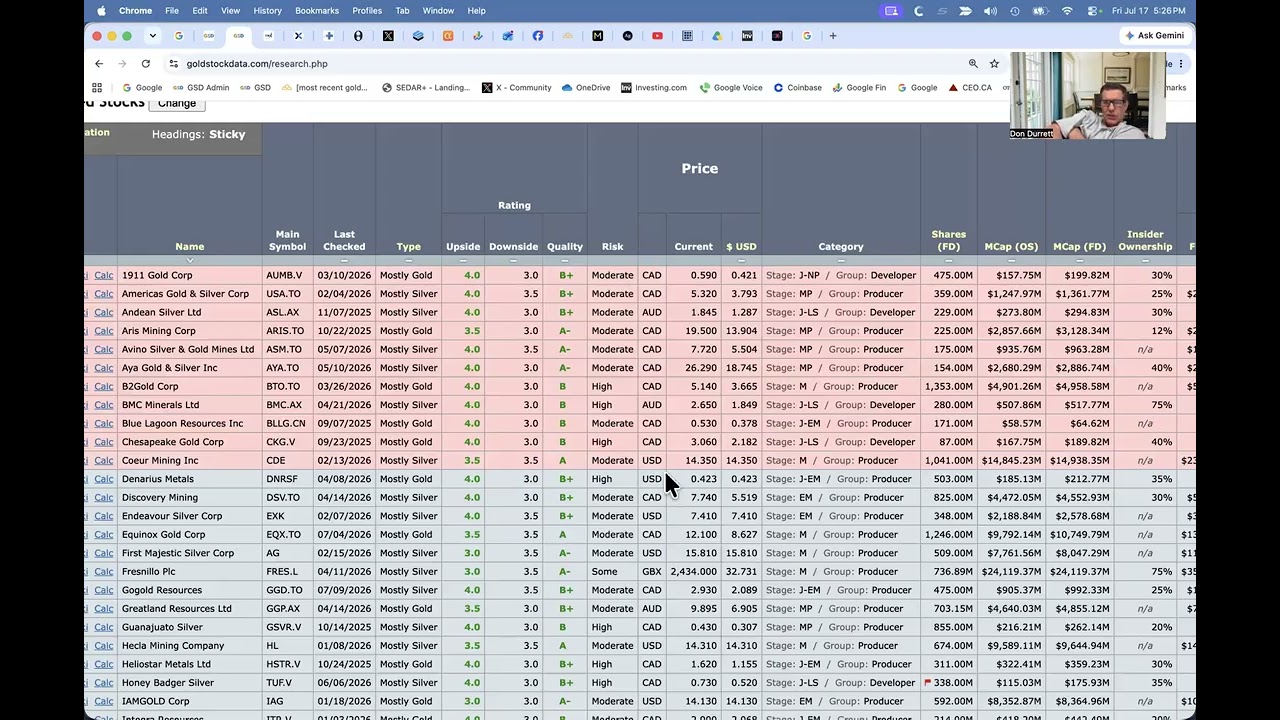Click the 2,434.000 current price cell

[693, 572]
